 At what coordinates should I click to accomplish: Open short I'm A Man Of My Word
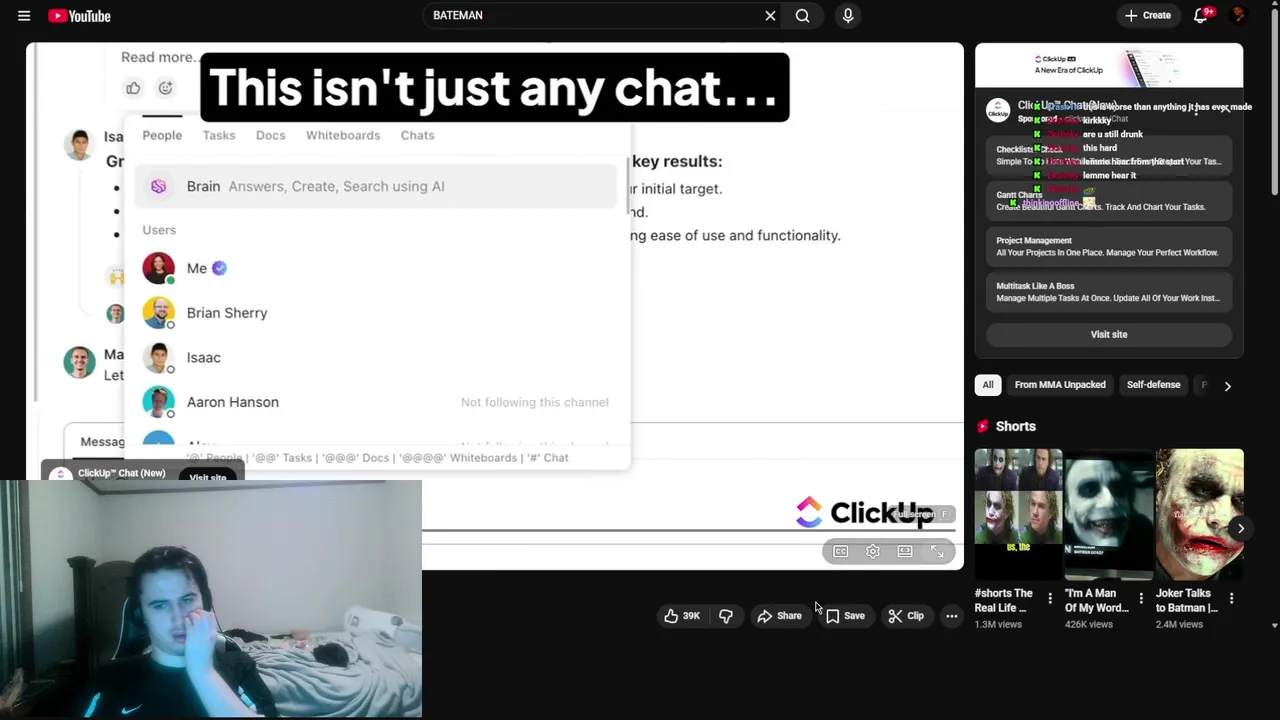click(x=1109, y=514)
